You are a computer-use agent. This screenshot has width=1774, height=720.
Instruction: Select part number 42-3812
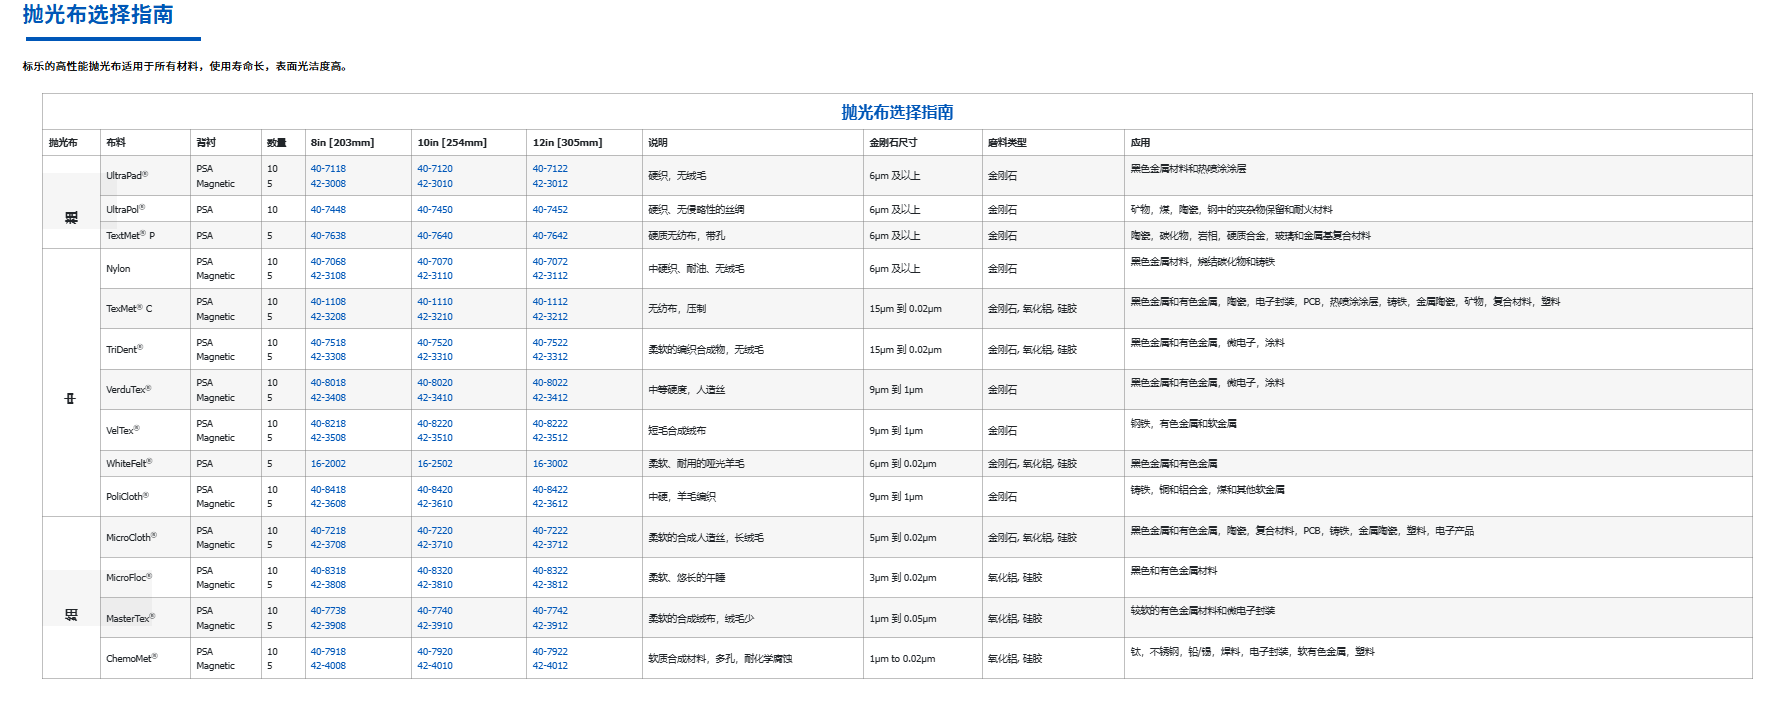[x=550, y=585]
